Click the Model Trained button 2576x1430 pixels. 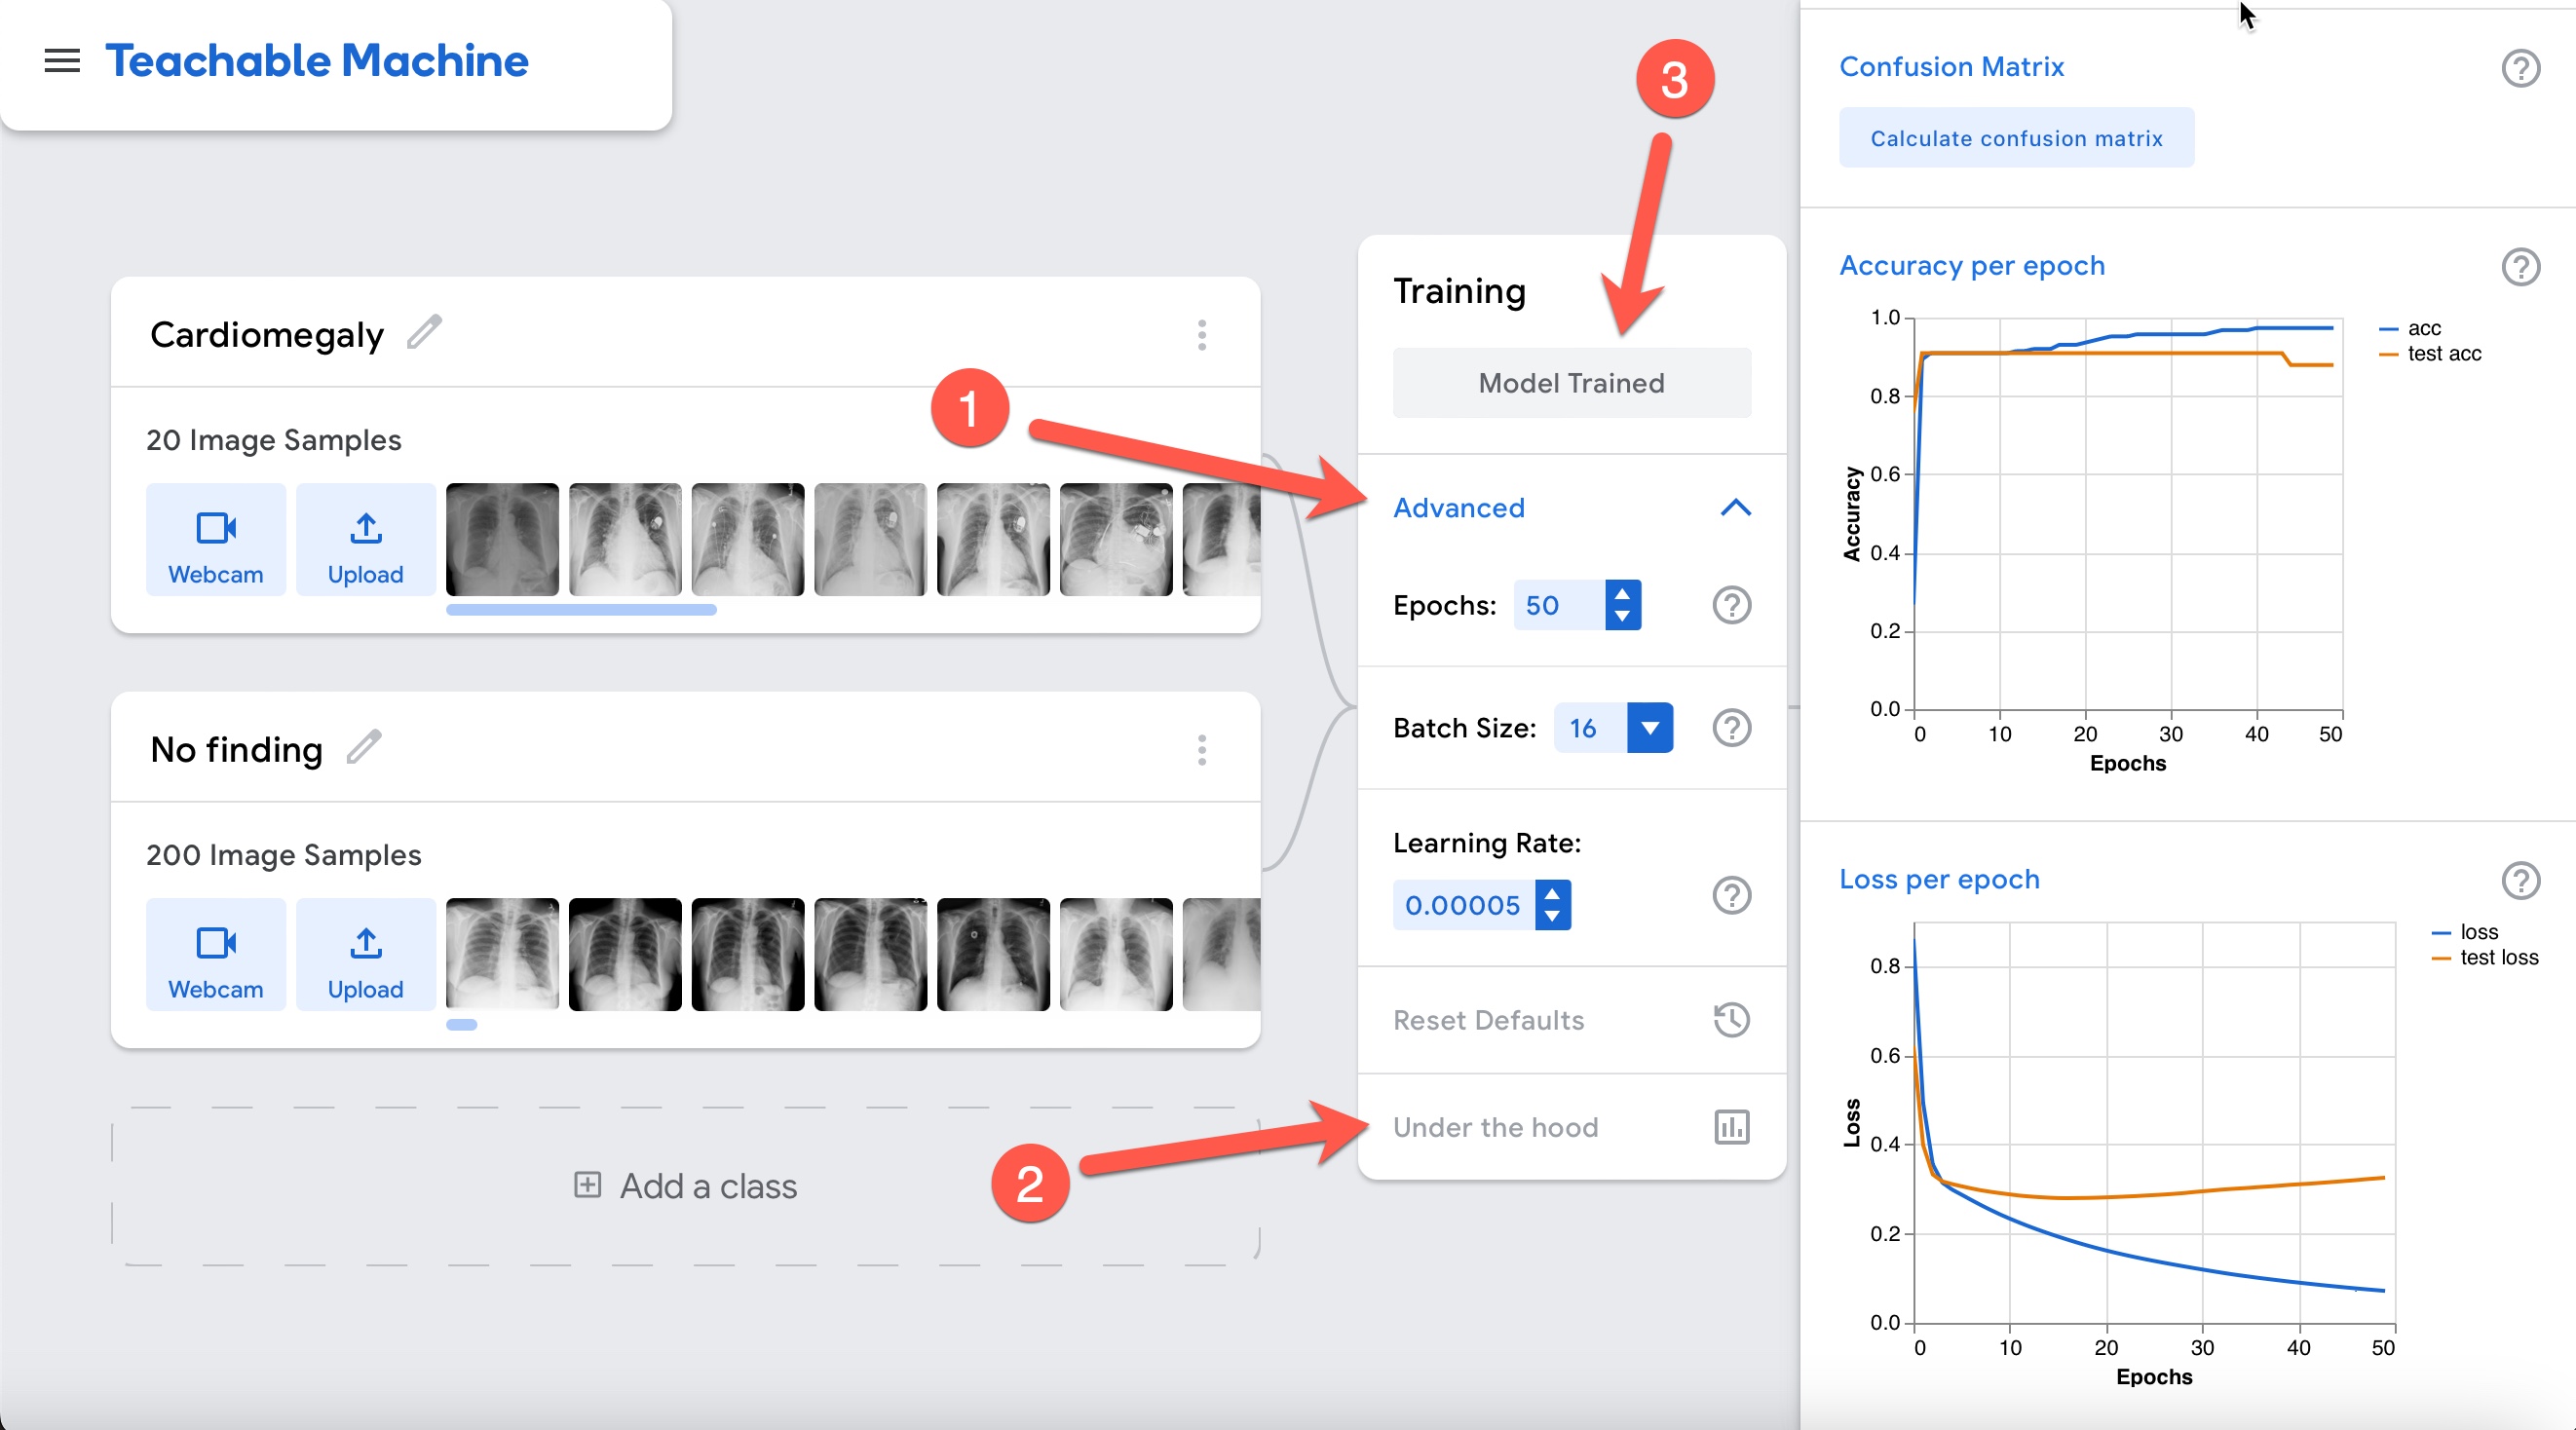pos(1571,383)
